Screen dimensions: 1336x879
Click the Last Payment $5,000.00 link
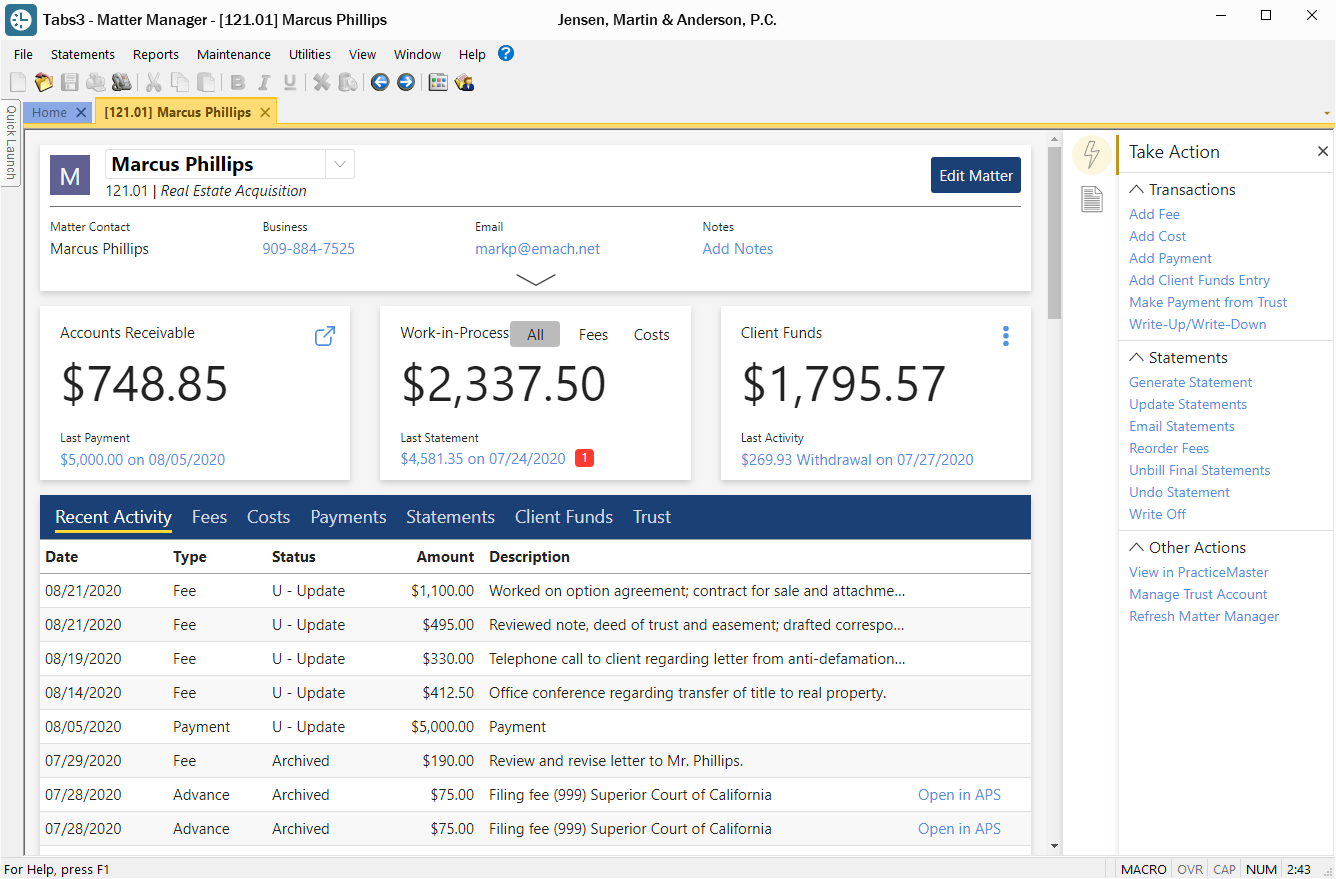(x=143, y=460)
